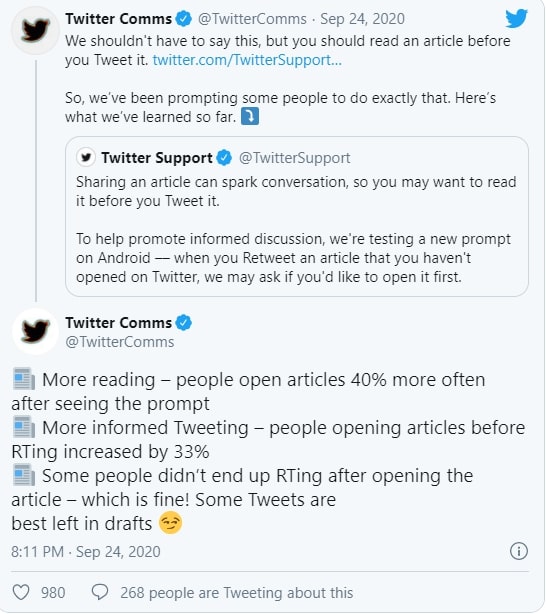Image resolution: width=546 pixels, height=614 pixels.
Task: Click top Twitter Comms profile avatar
Action: (x=35, y=31)
